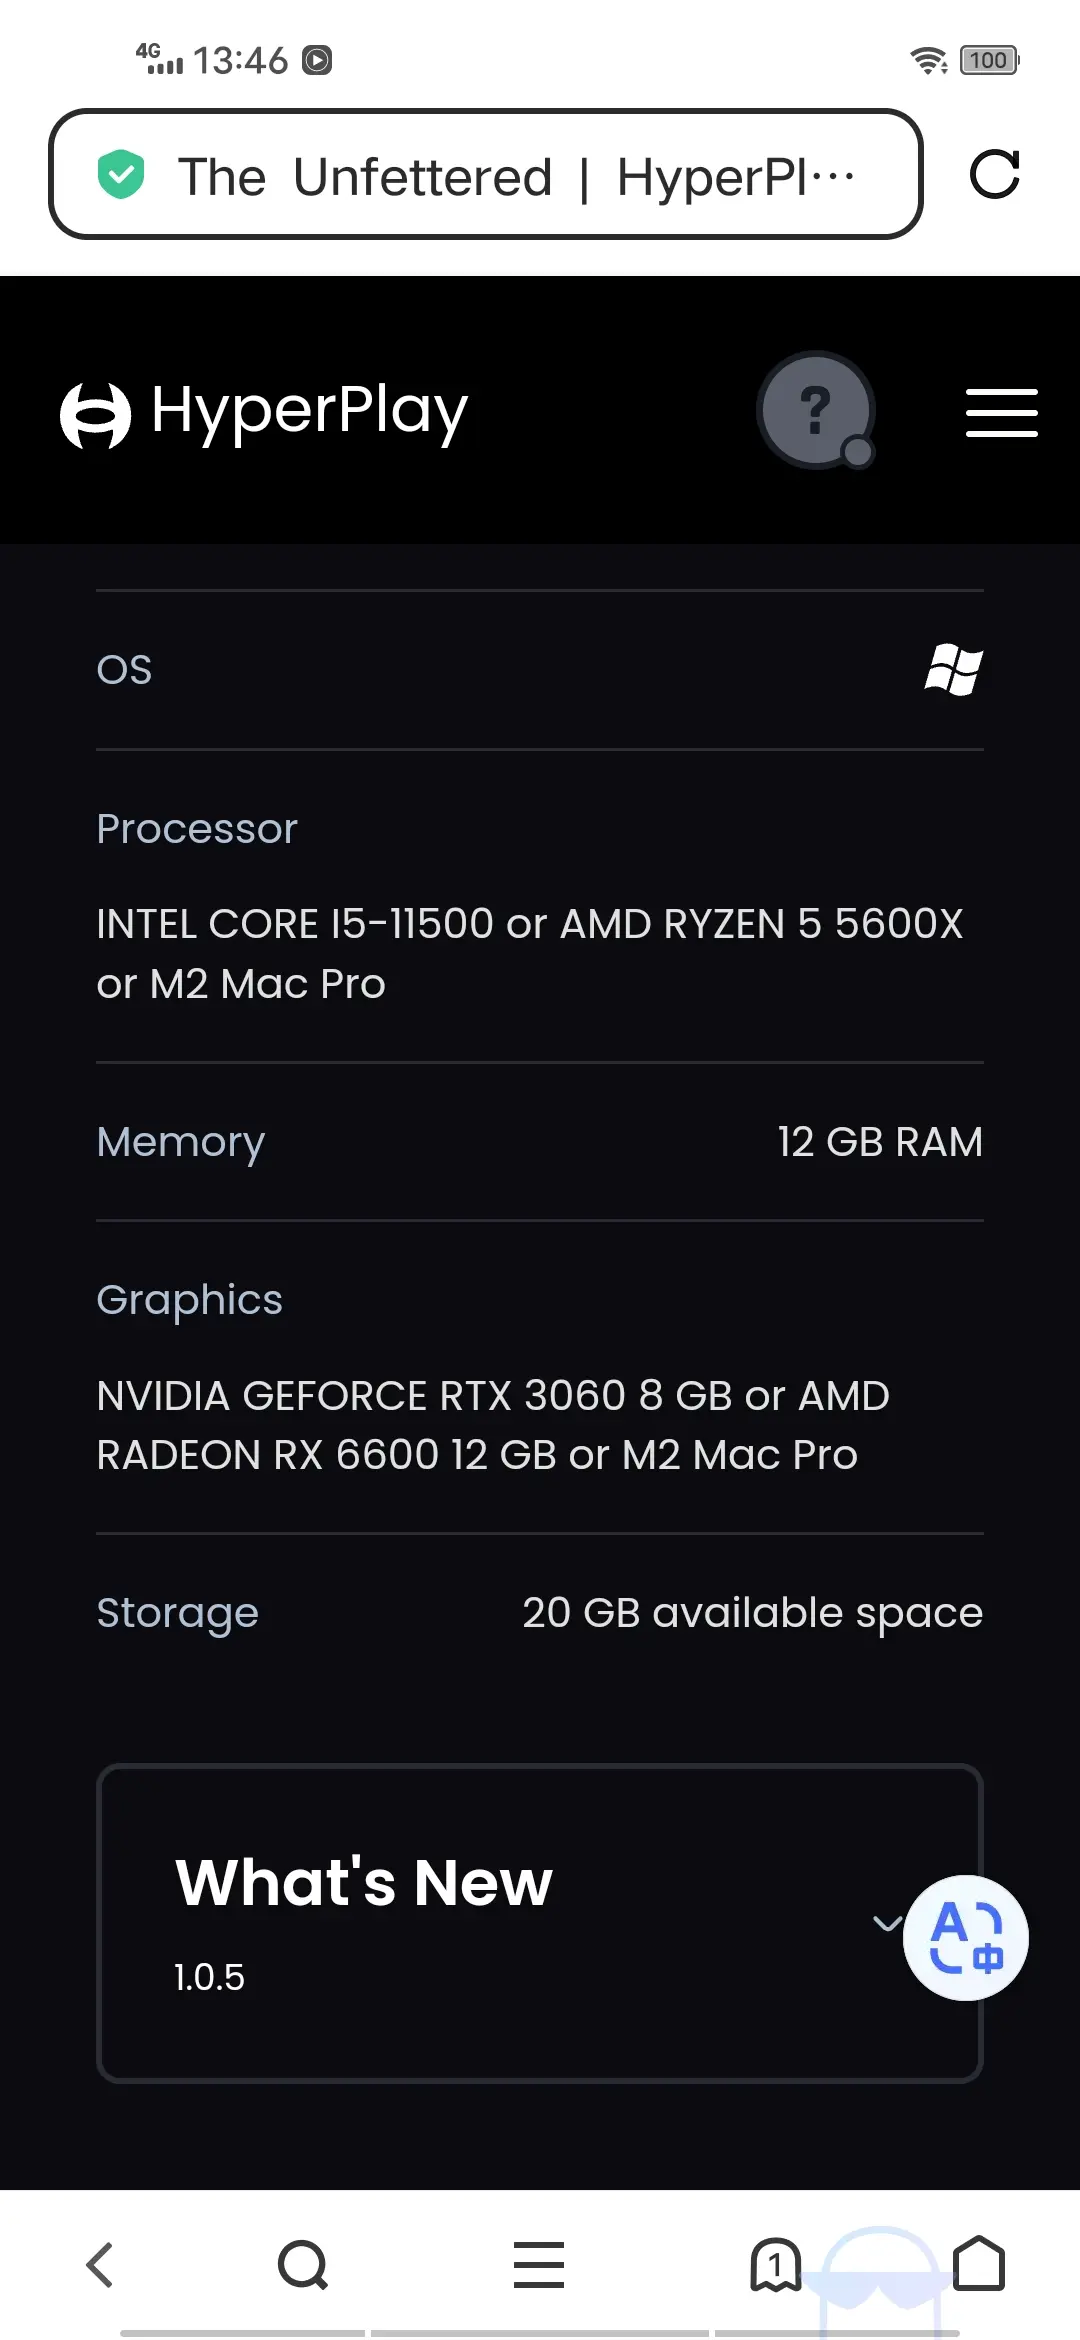Viewport: 1080px width, 2340px height.
Task: Tap the 20 GB available space text
Action: point(752,1612)
